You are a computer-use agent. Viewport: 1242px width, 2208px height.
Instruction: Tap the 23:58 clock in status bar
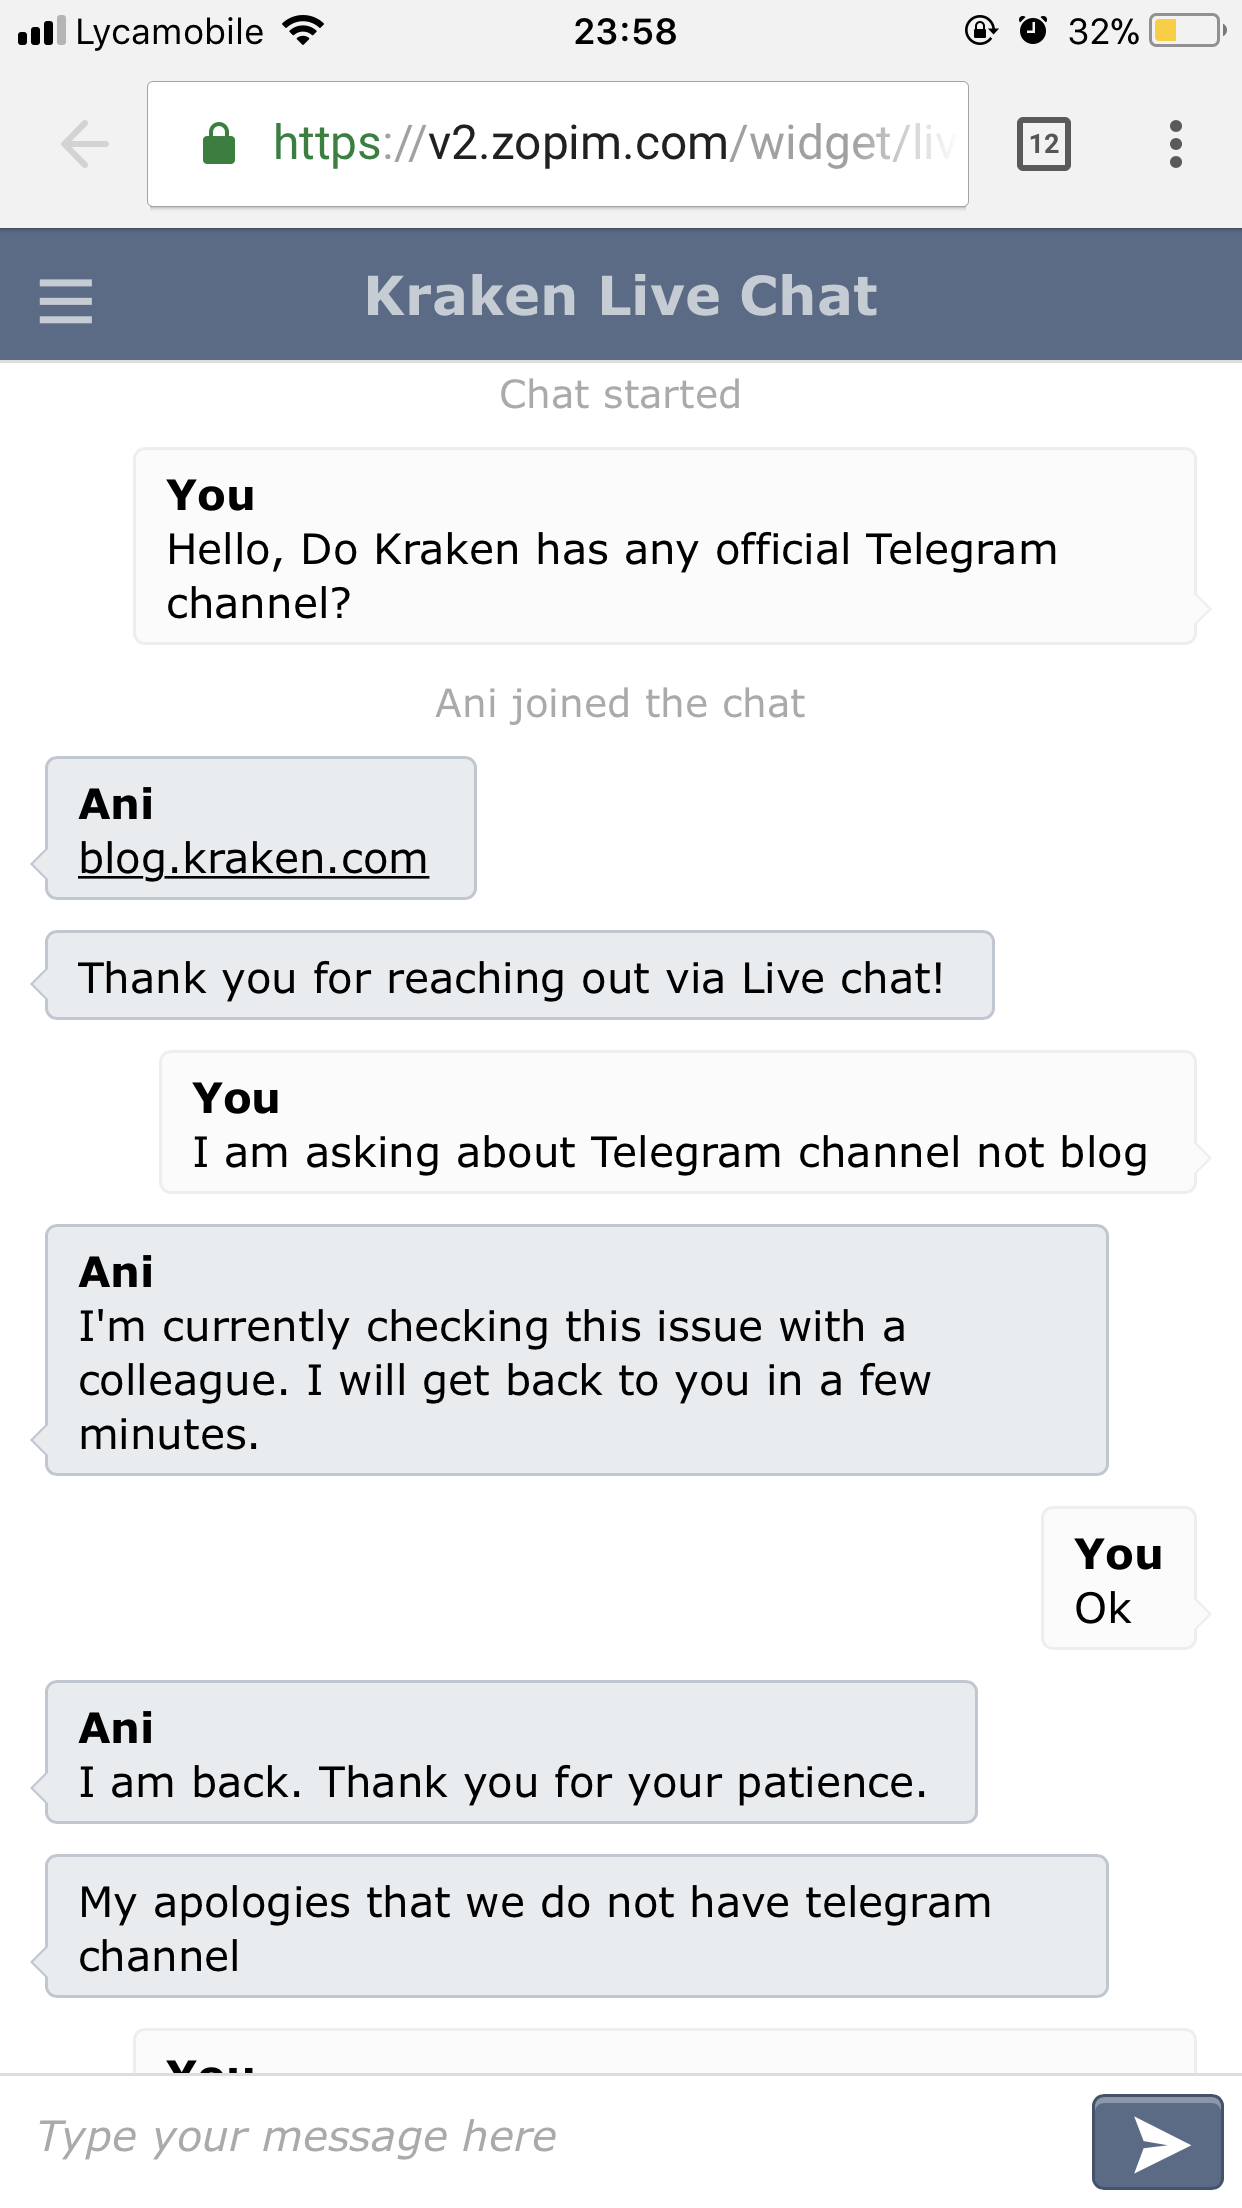point(625,31)
